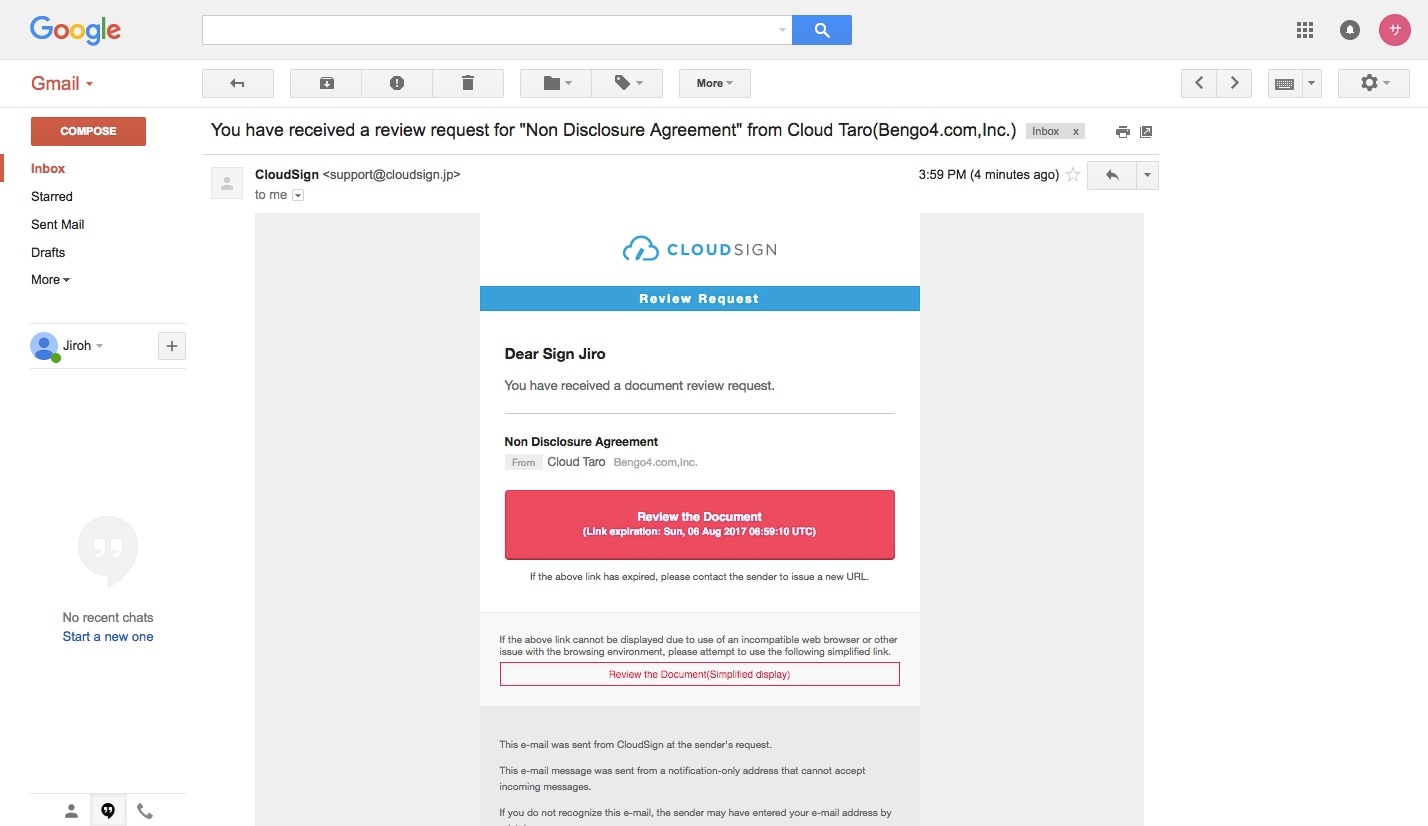1428x826 pixels.
Task: Remove the Inbox label x
Action: pos(1076,132)
